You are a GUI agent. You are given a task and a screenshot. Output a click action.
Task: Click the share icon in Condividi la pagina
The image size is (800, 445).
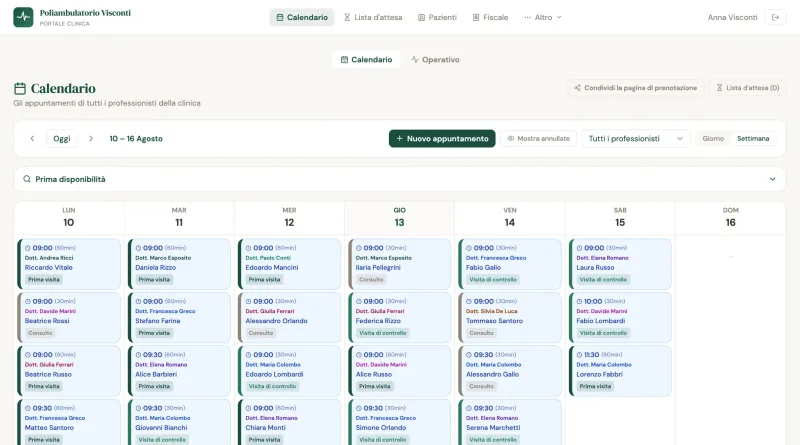(x=577, y=88)
